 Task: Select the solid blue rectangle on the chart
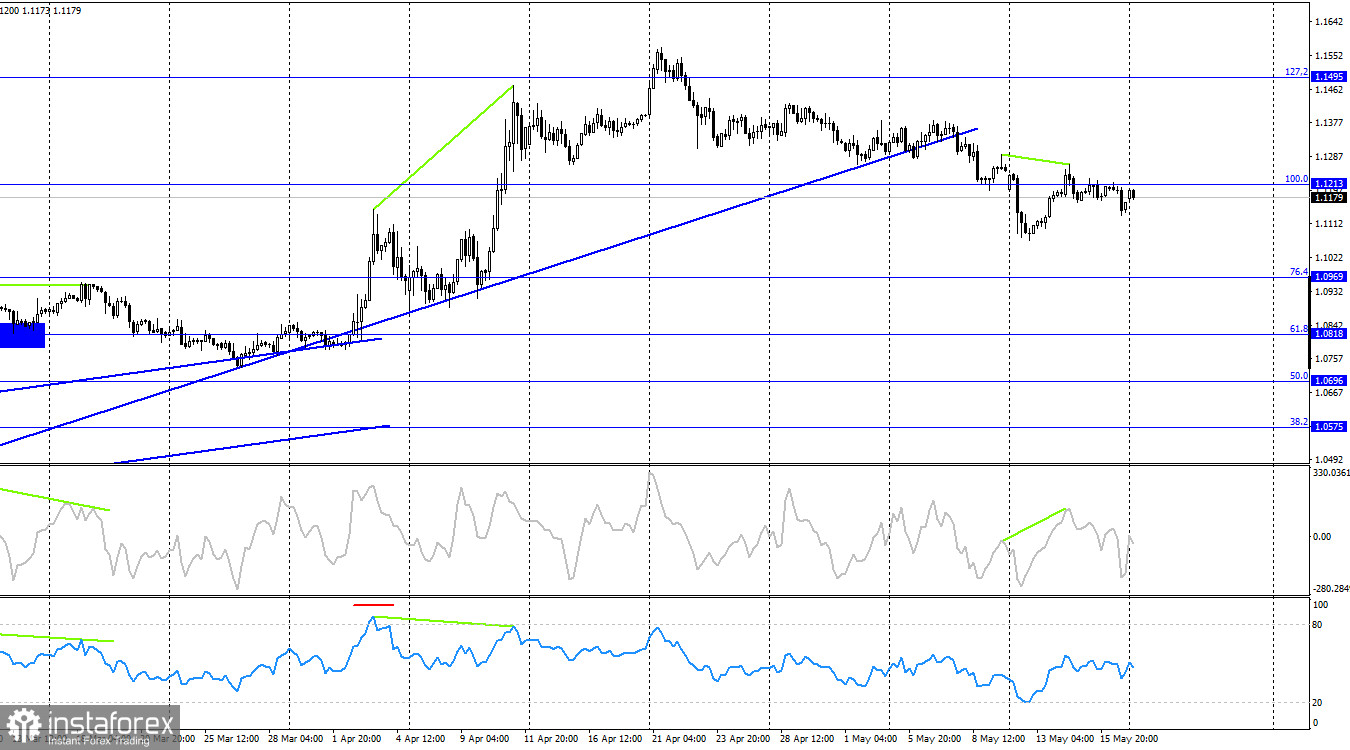[22, 335]
